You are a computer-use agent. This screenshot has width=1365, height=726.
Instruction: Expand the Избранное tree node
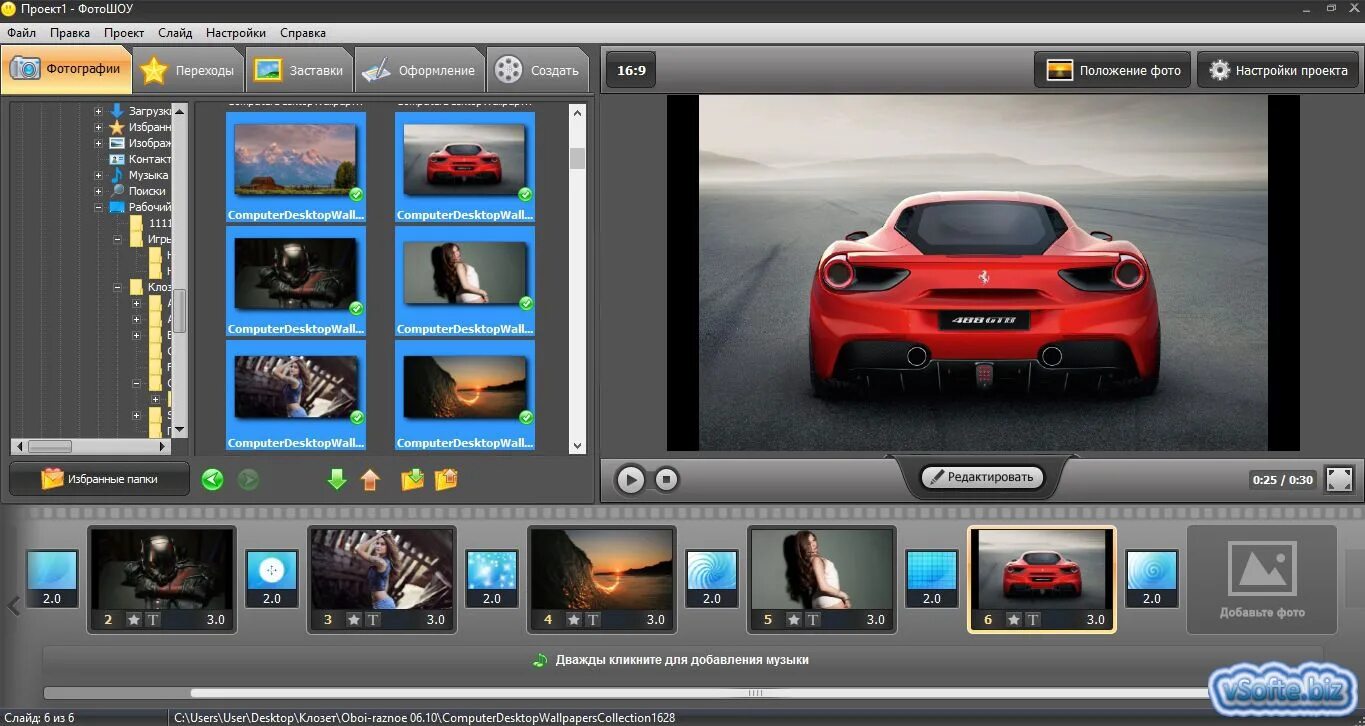(98, 127)
